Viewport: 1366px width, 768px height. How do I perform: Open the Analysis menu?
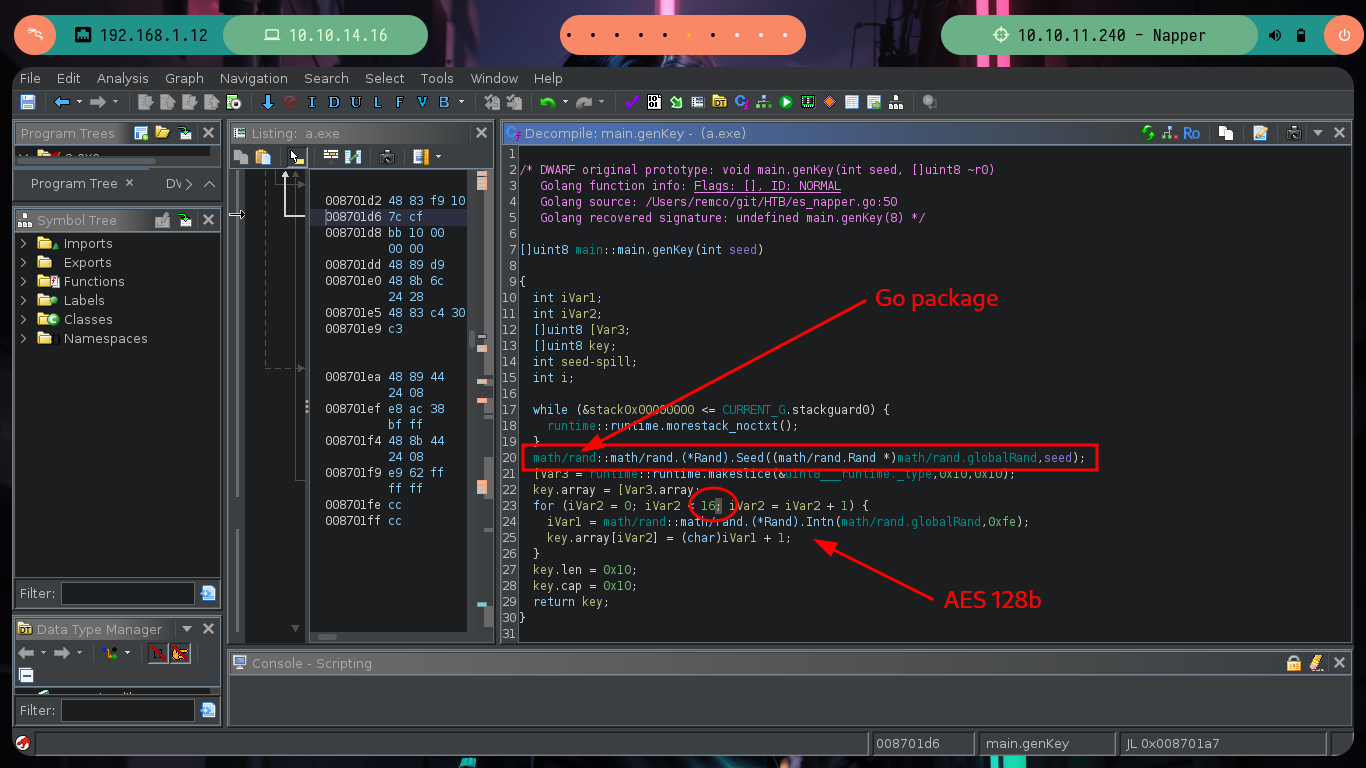122,78
